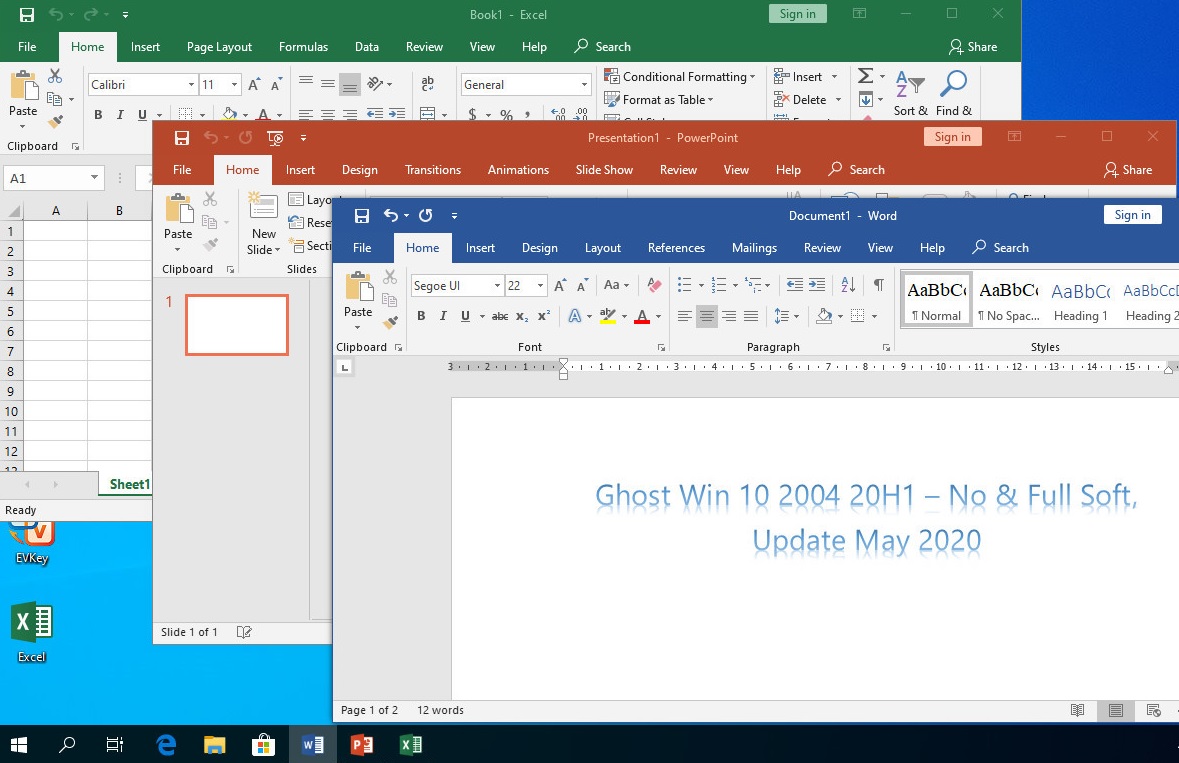Image resolution: width=1179 pixels, height=763 pixels.
Task: Click Share in PowerPoint window
Action: (1128, 170)
